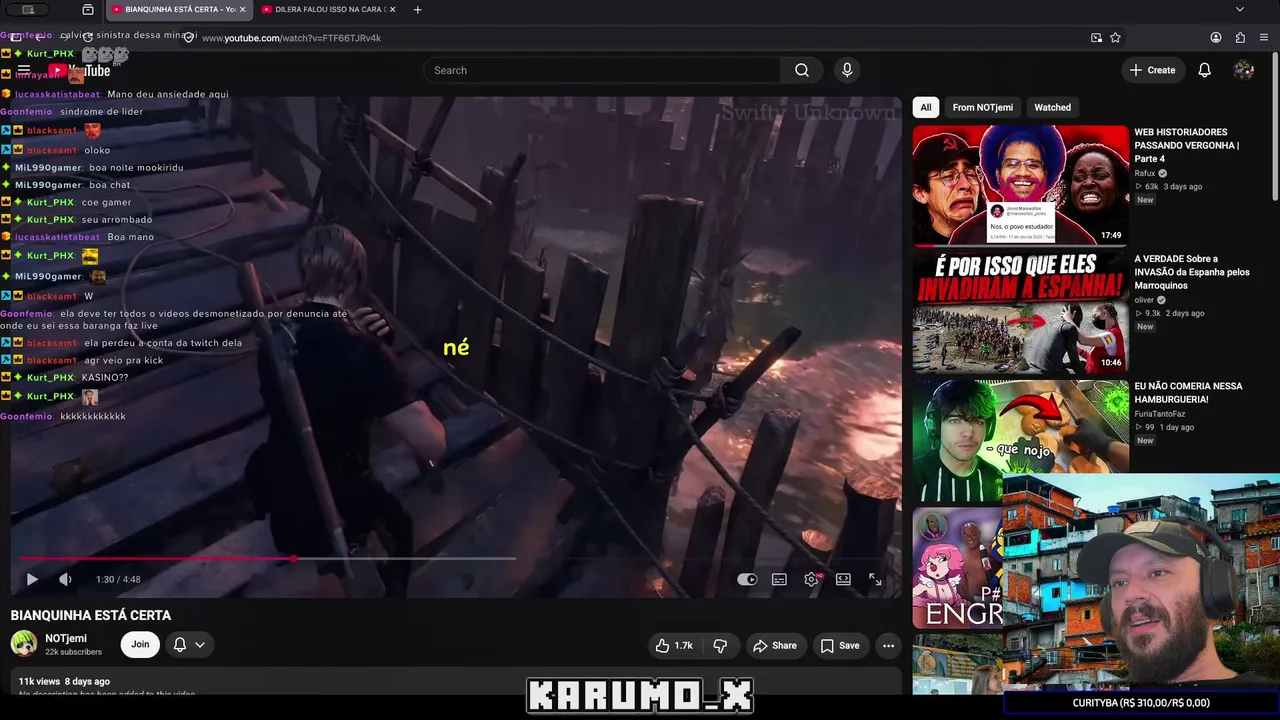Screen dimensions: 1280x720
Task: Bookmark this page with the star
Action: pyautogui.click(x=1115, y=38)
